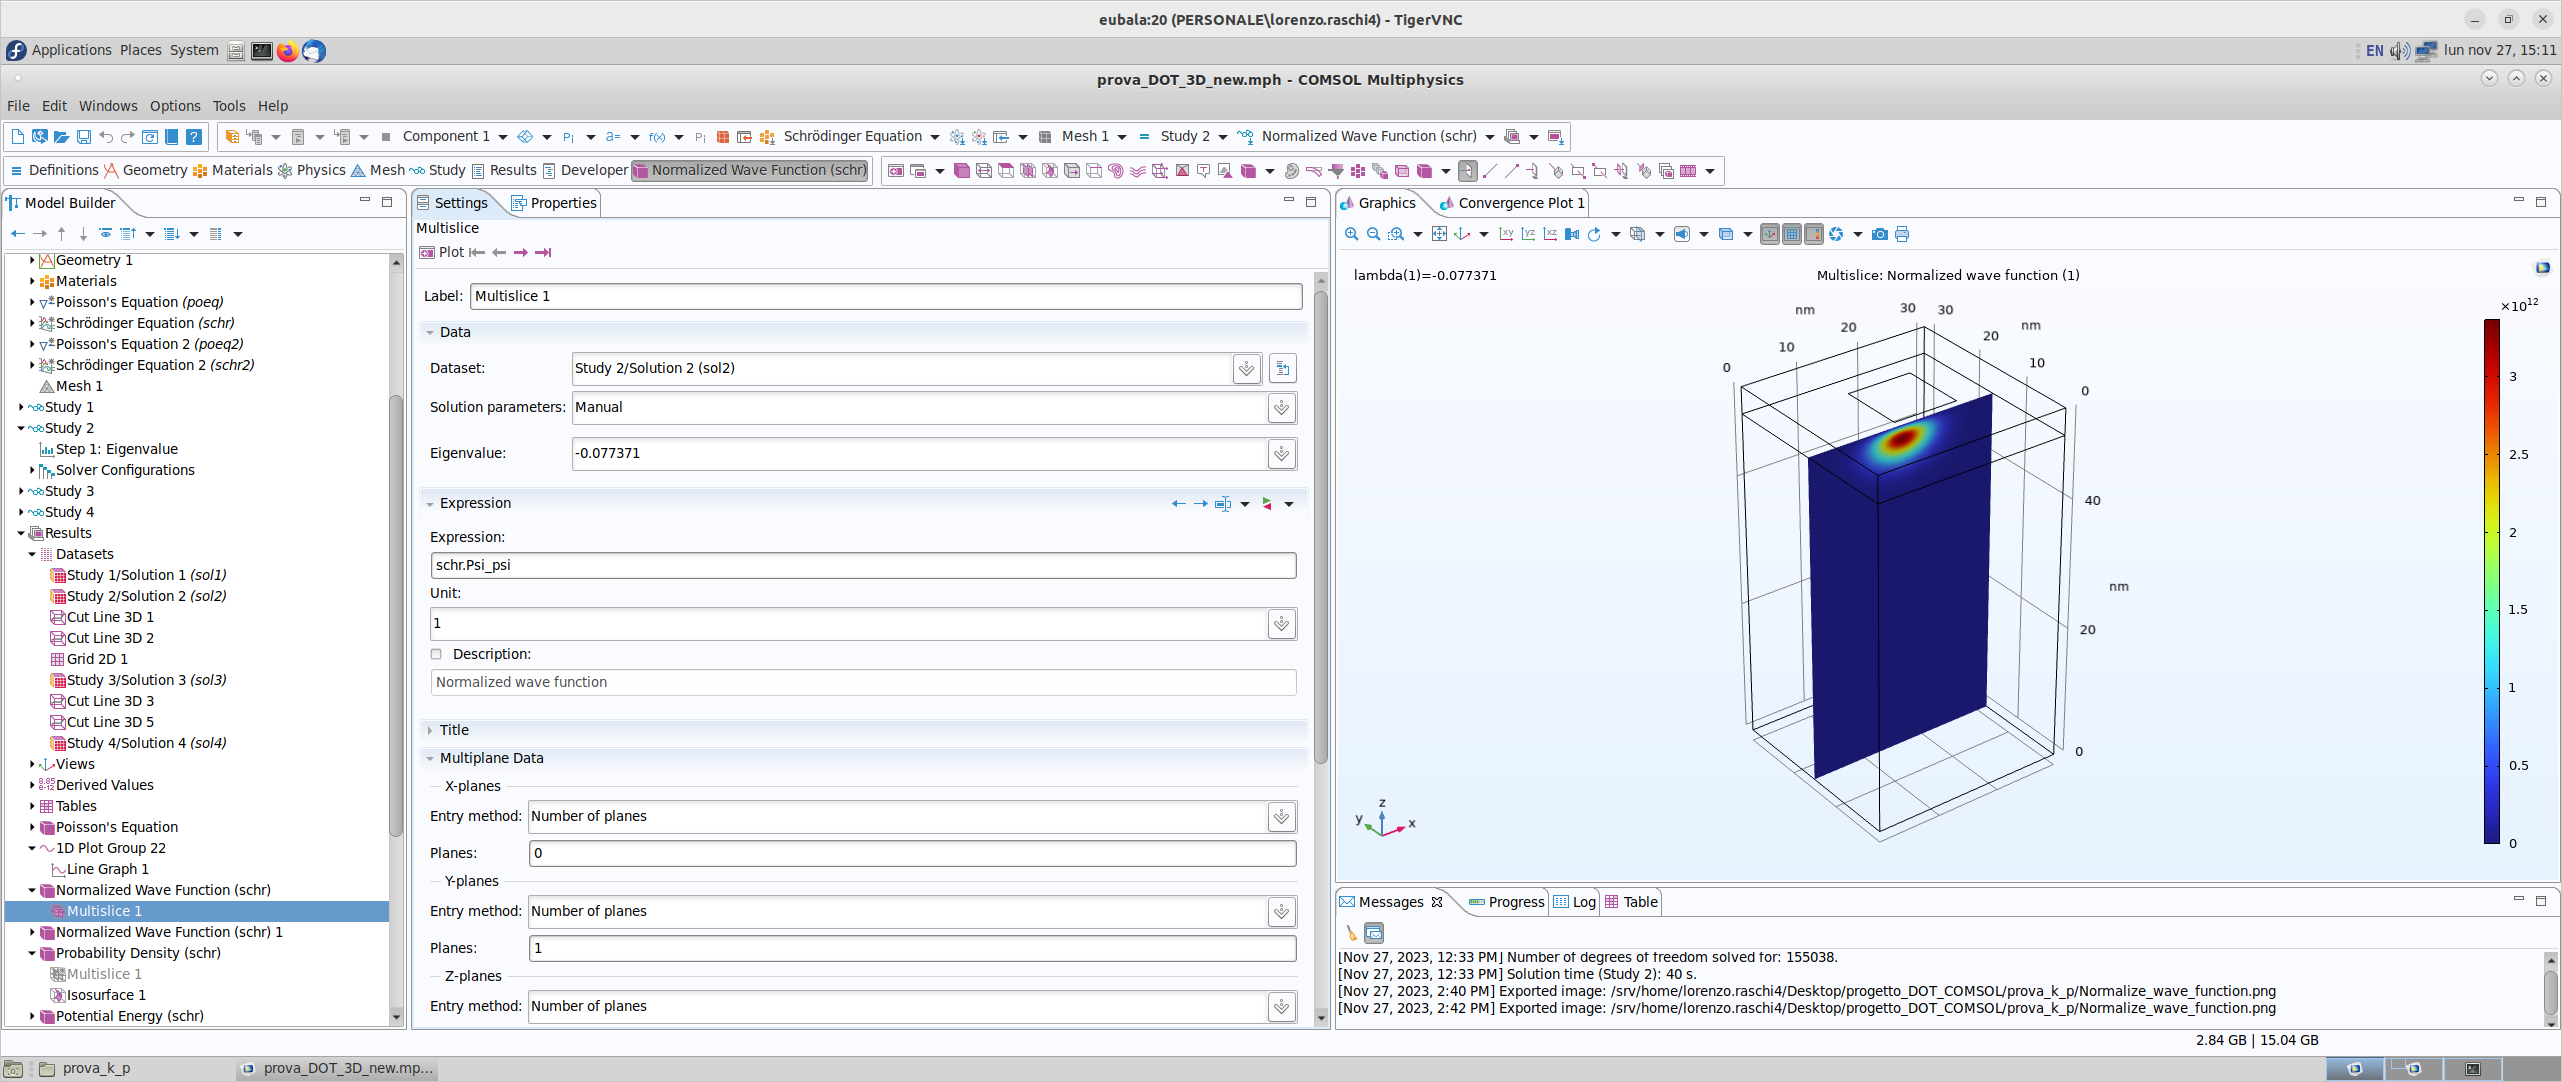This screenshot has height=1082, width=2562.
Task: Click the Zoom Extents icon
Action: (x=1439, y=234)
